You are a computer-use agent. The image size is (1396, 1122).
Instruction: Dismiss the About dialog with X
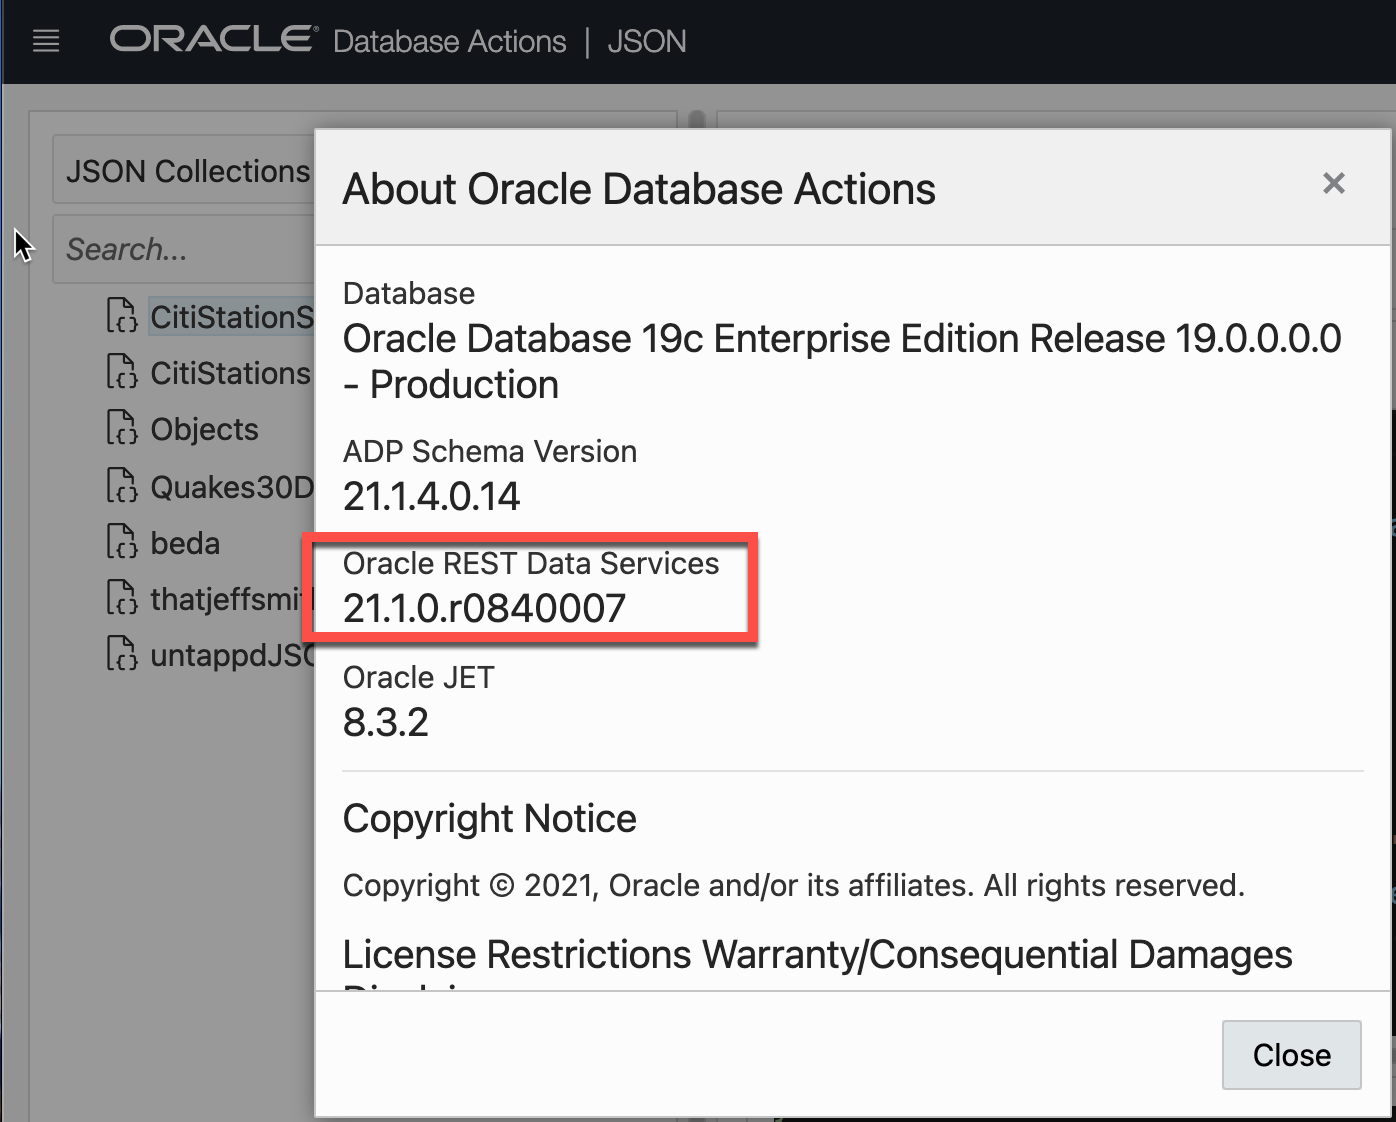pos(1333,183)
